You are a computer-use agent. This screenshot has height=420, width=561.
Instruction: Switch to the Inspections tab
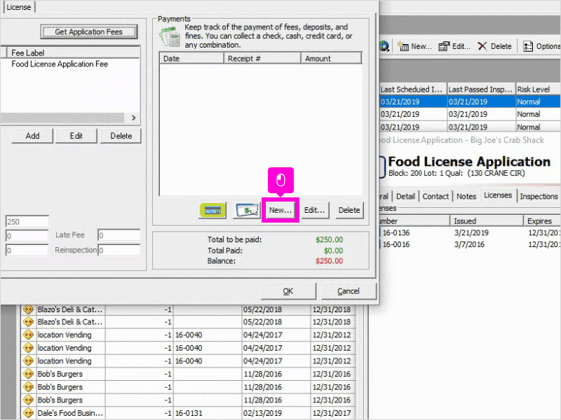point(538,196)
